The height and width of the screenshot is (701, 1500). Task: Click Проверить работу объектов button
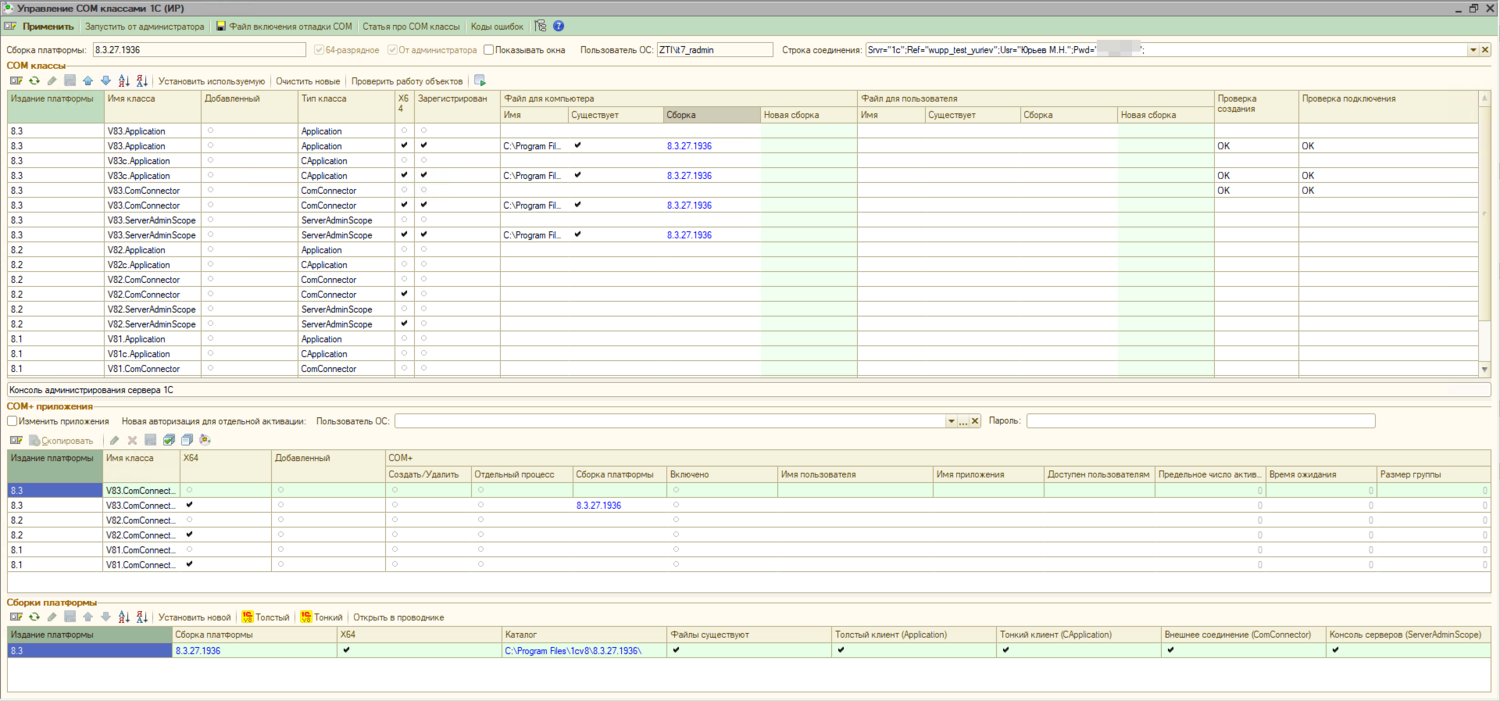point(406,81)
